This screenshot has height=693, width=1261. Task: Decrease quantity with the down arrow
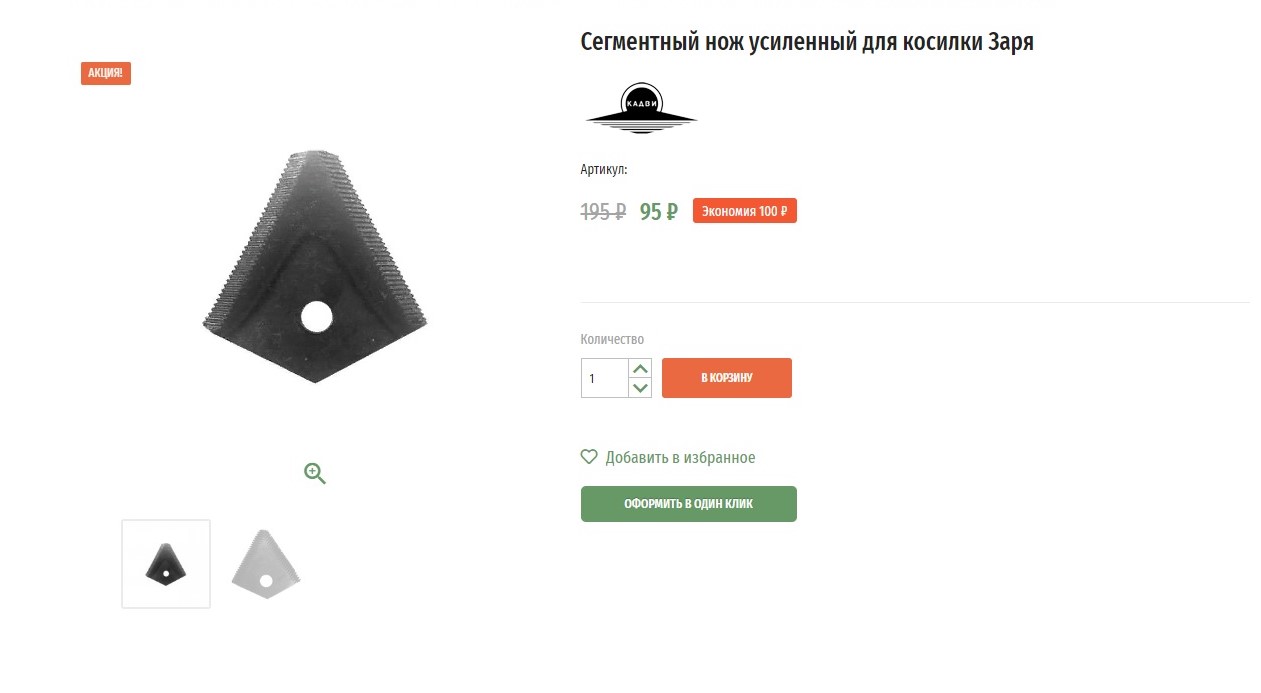(x=641, y=388)
